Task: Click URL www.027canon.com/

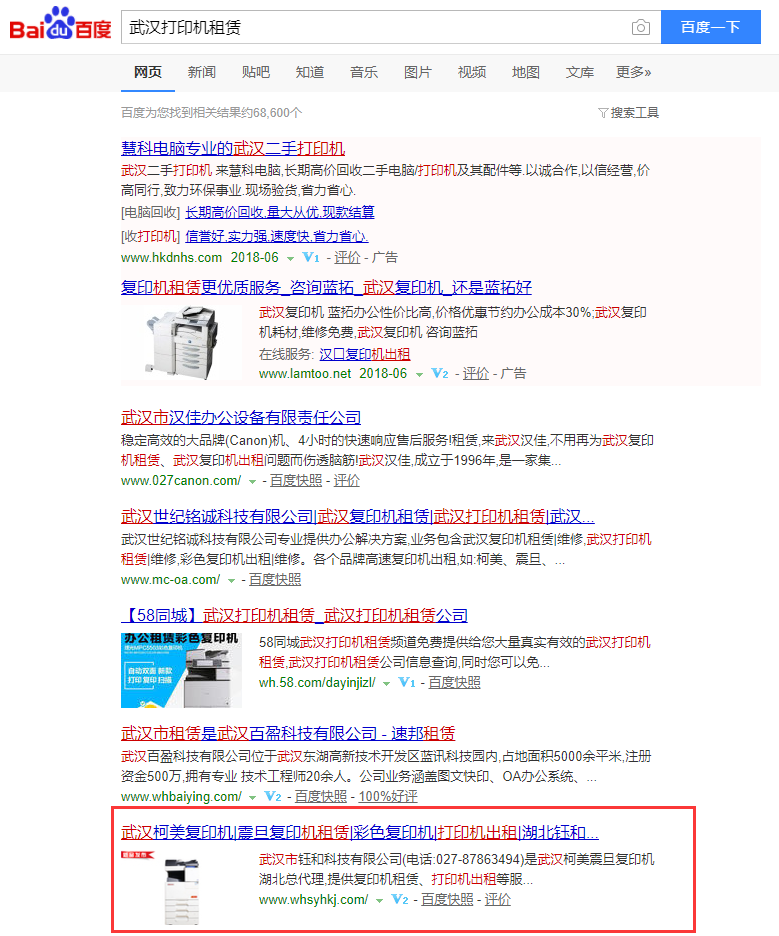Action: click(181, 481)
